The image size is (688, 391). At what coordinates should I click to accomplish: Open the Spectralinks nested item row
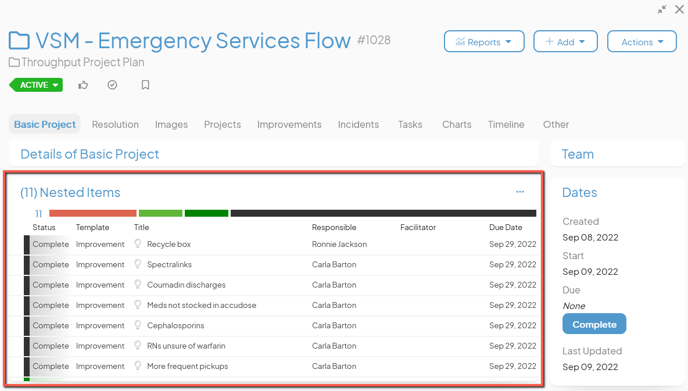[280, 265]
